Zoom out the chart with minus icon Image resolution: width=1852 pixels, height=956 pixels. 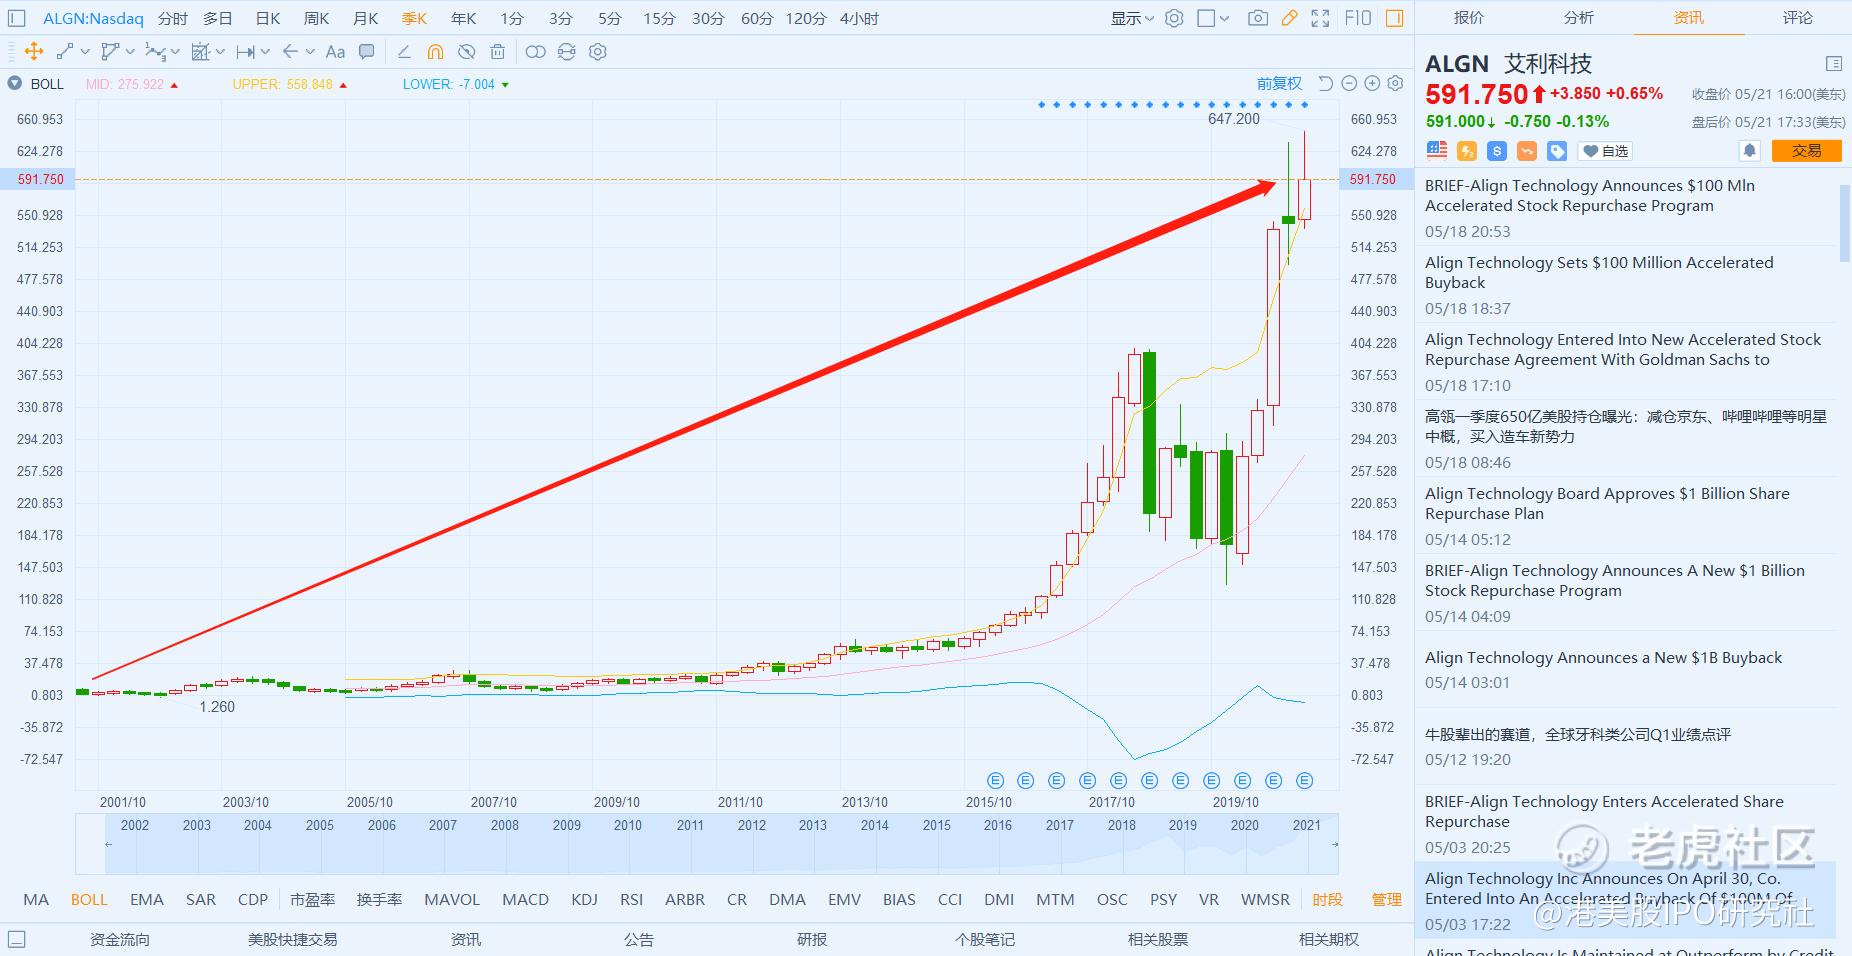coord(1349,84)
